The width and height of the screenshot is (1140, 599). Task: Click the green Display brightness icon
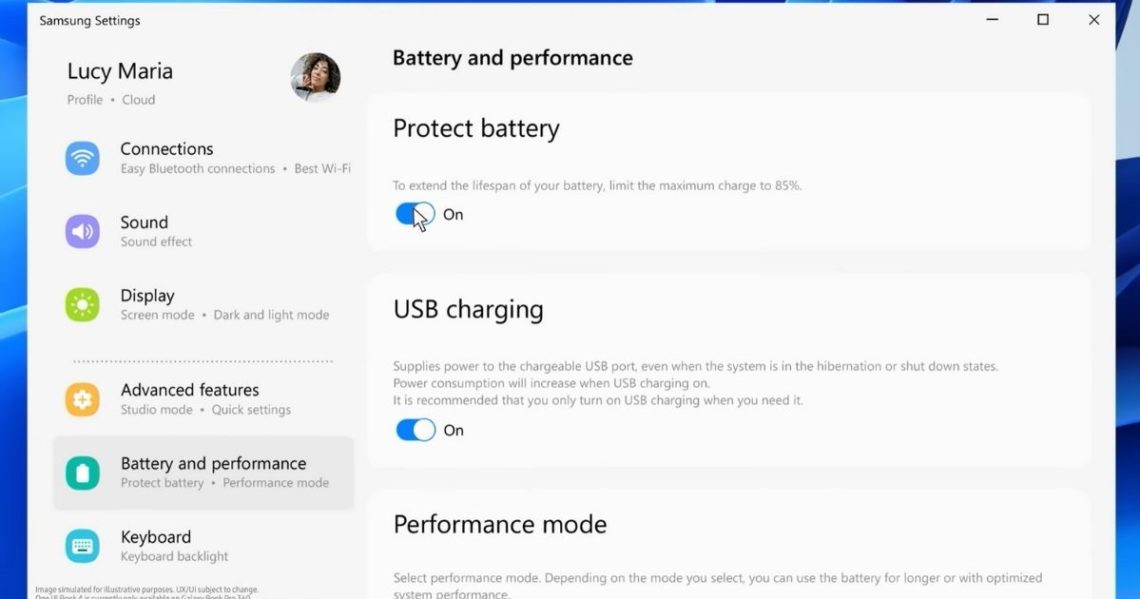[x=82, y=304]
